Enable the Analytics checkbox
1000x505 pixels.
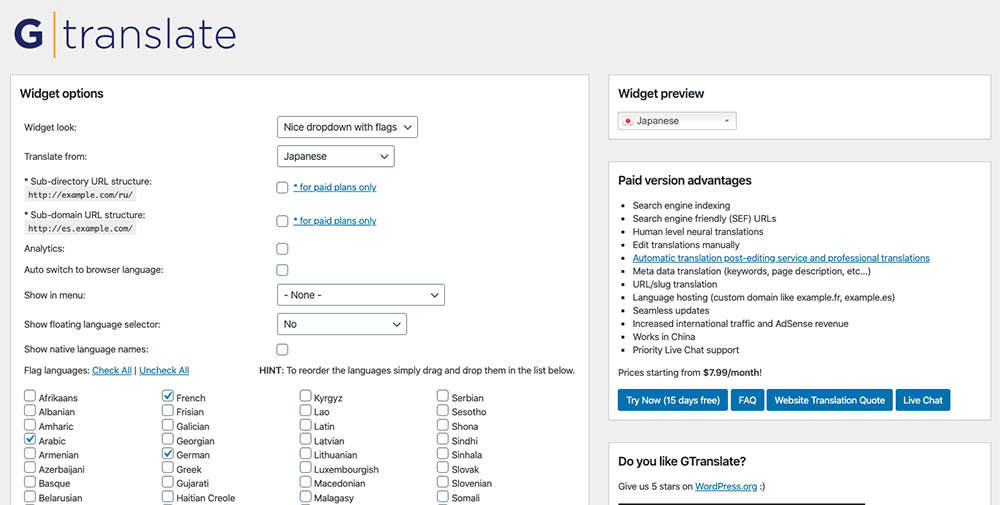[x=282, y=249]
